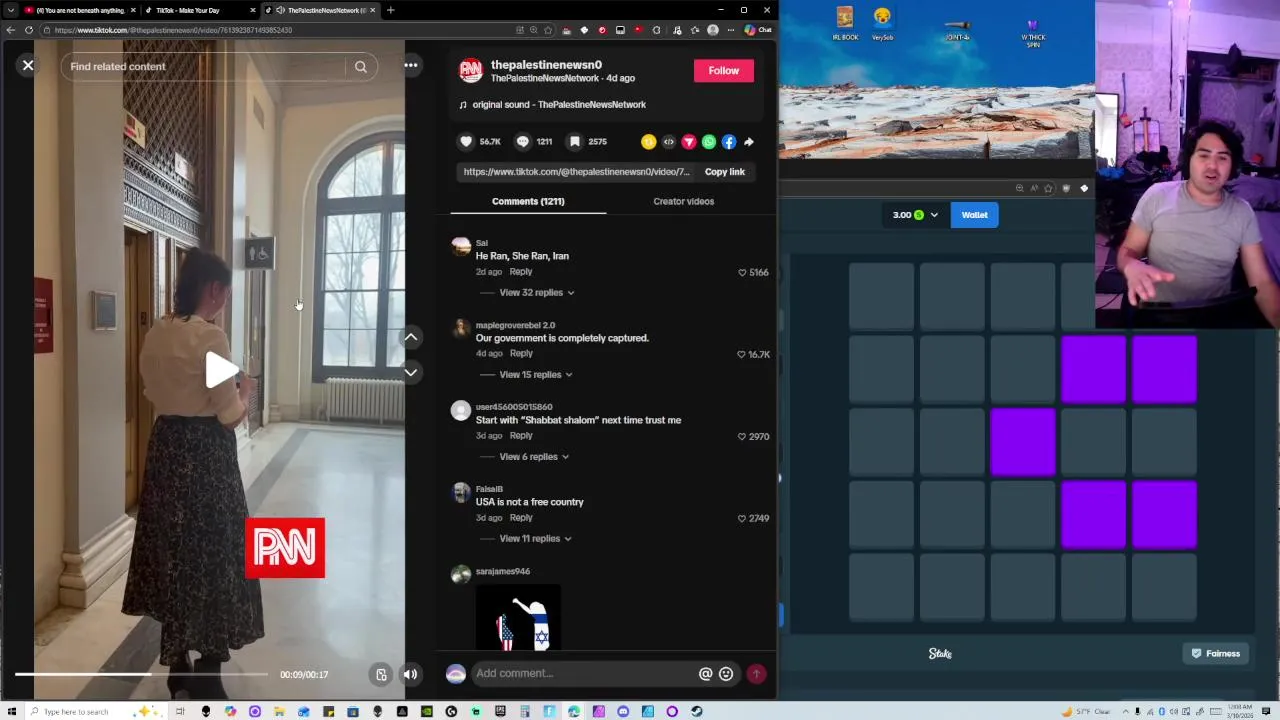
Task: Like the "Shabbat shalom" comment heart
Action: 742,436
